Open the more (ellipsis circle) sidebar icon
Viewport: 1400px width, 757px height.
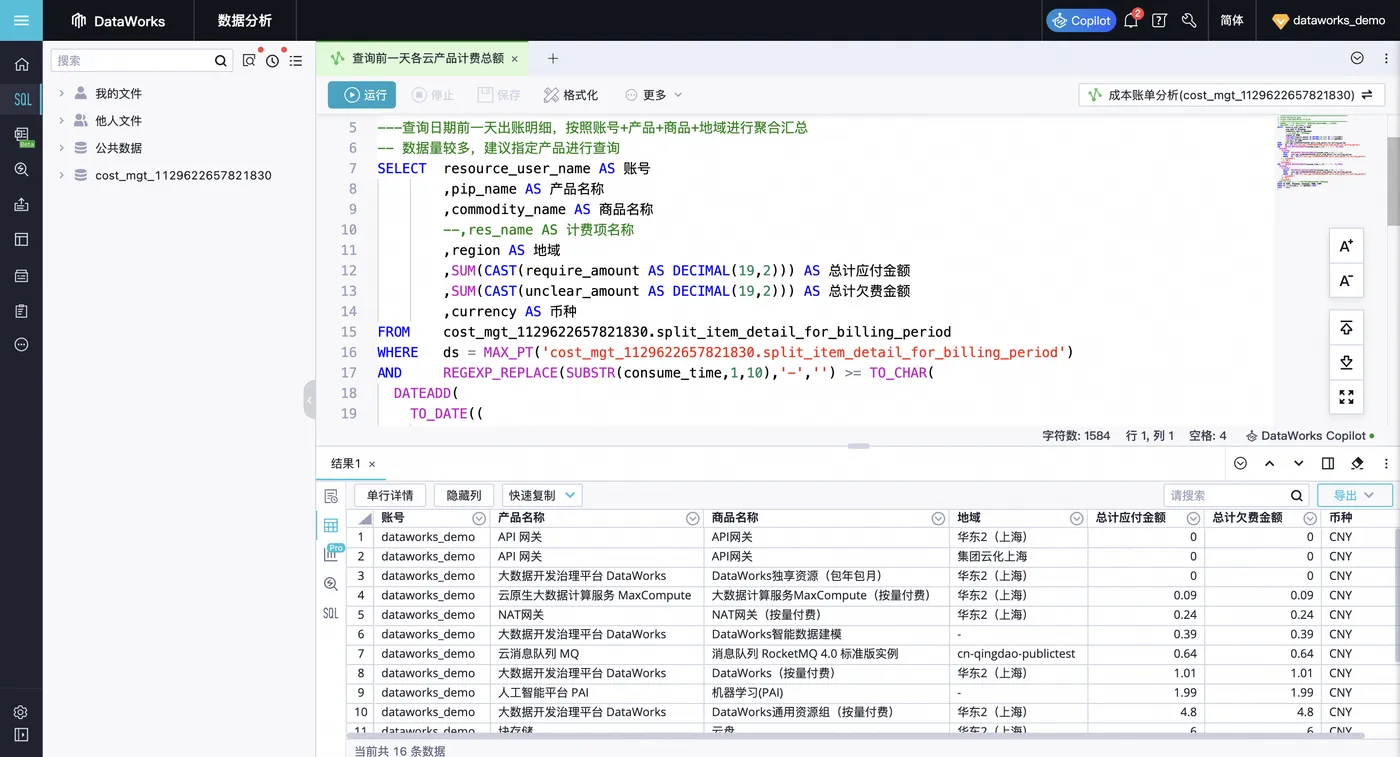pyautogui.click(x=21, y=344)
